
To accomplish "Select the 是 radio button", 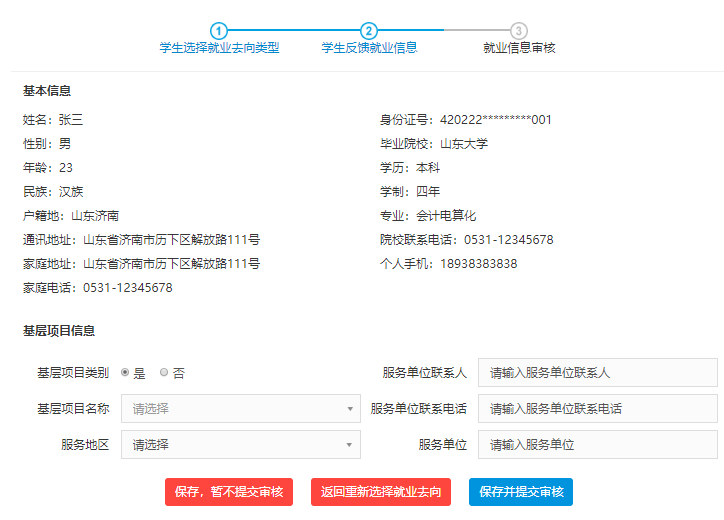I will 125,373.
